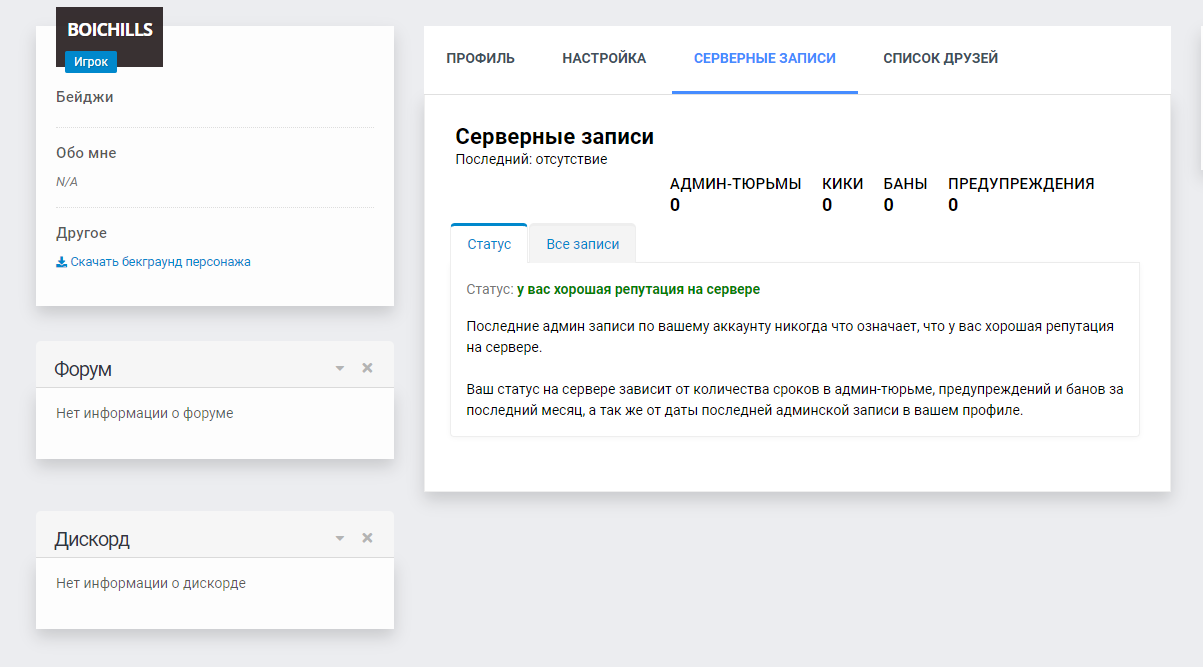Image resolution: width=1203 pixels, height=667 pixels.
Task: Click the Игрок role badge
Action: [x=91, y=62]
